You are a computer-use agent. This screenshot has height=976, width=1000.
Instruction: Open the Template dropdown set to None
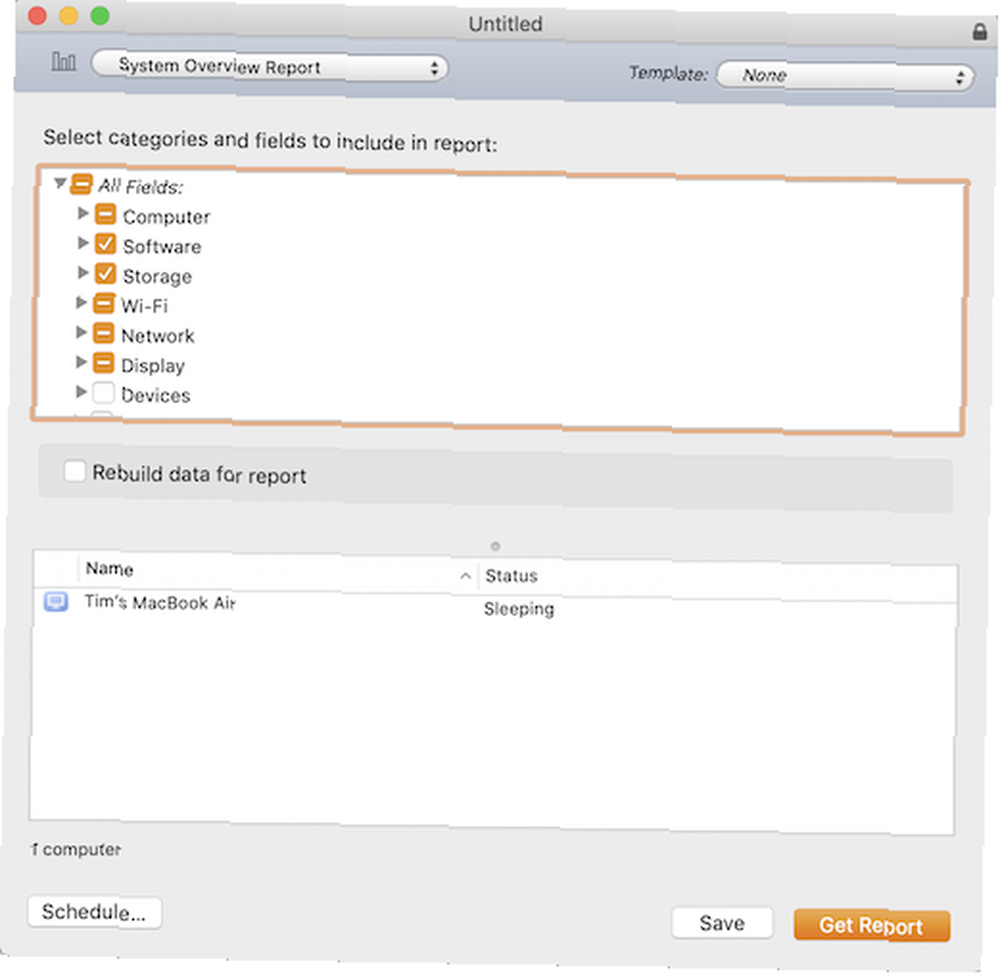point(845,77)
